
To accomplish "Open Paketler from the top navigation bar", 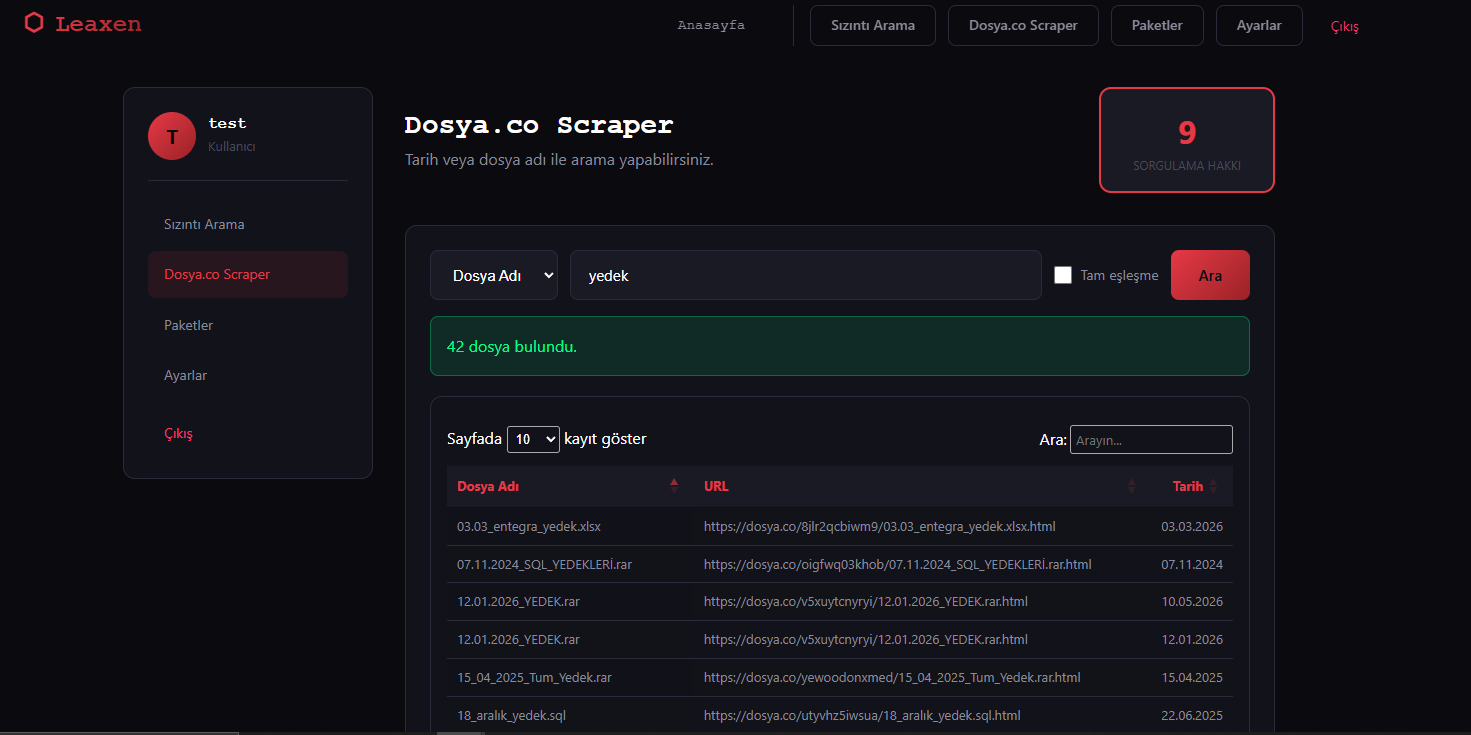I will [x=1157, y=25].
